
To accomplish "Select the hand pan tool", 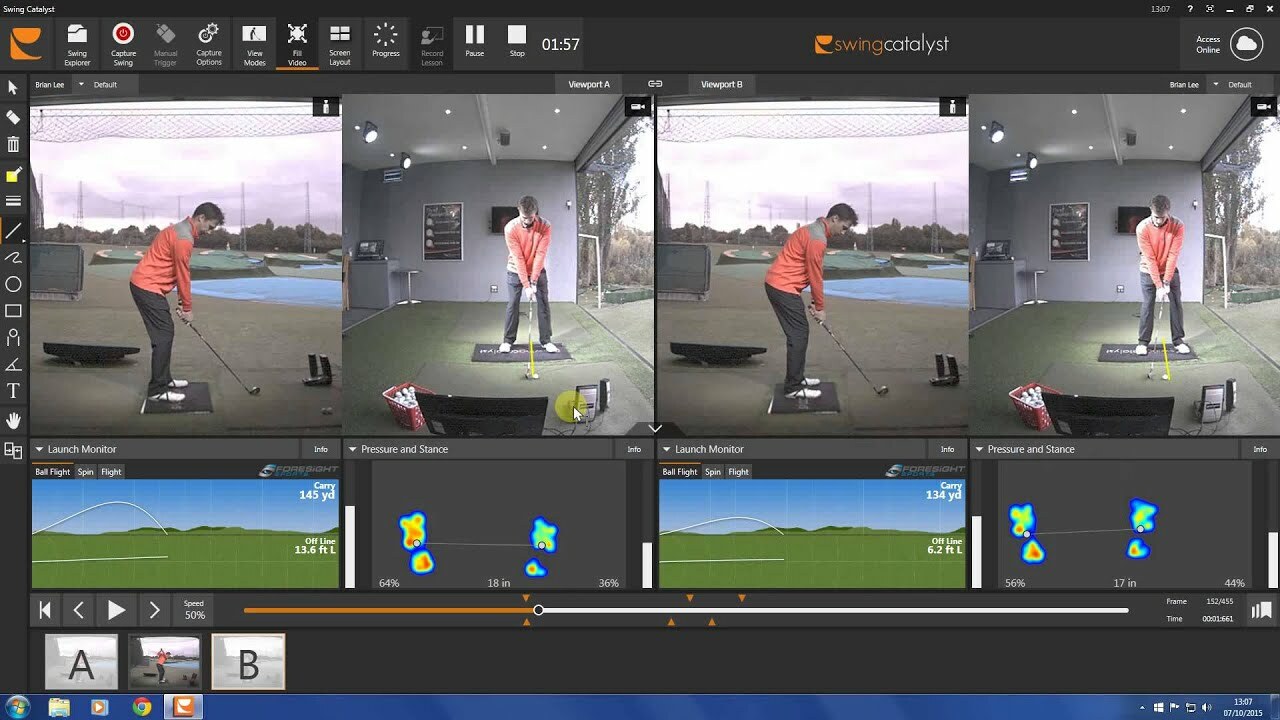I will pos(13,420).
